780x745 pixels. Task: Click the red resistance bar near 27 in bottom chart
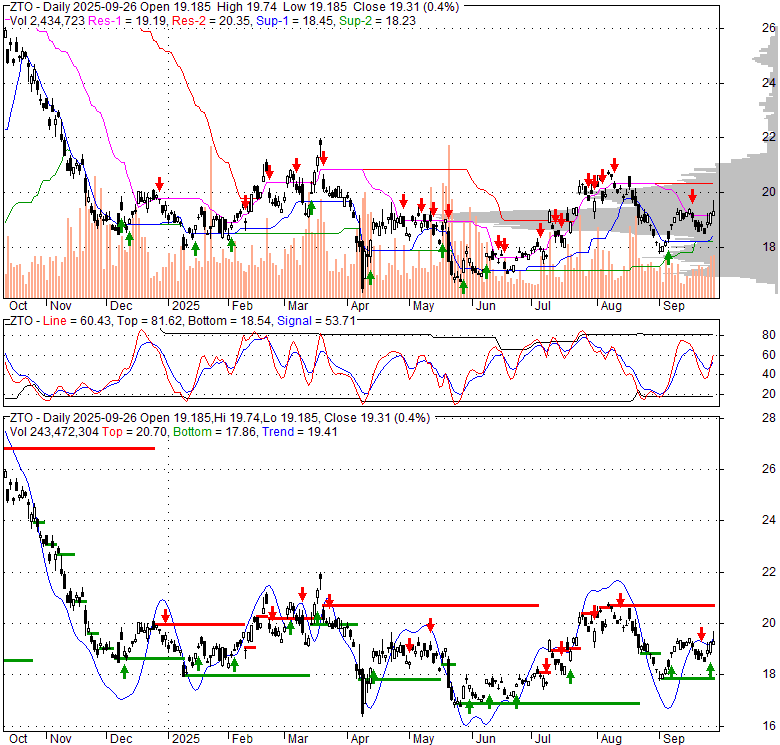[79, 449]
